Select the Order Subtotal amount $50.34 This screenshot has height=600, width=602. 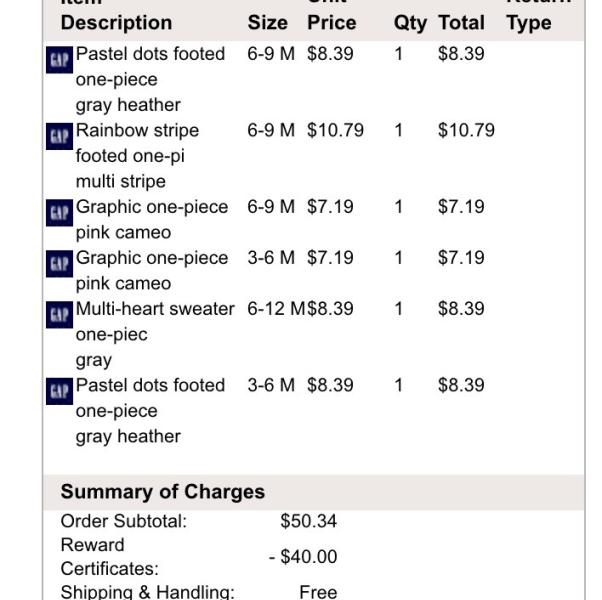(x=308, y=521)
